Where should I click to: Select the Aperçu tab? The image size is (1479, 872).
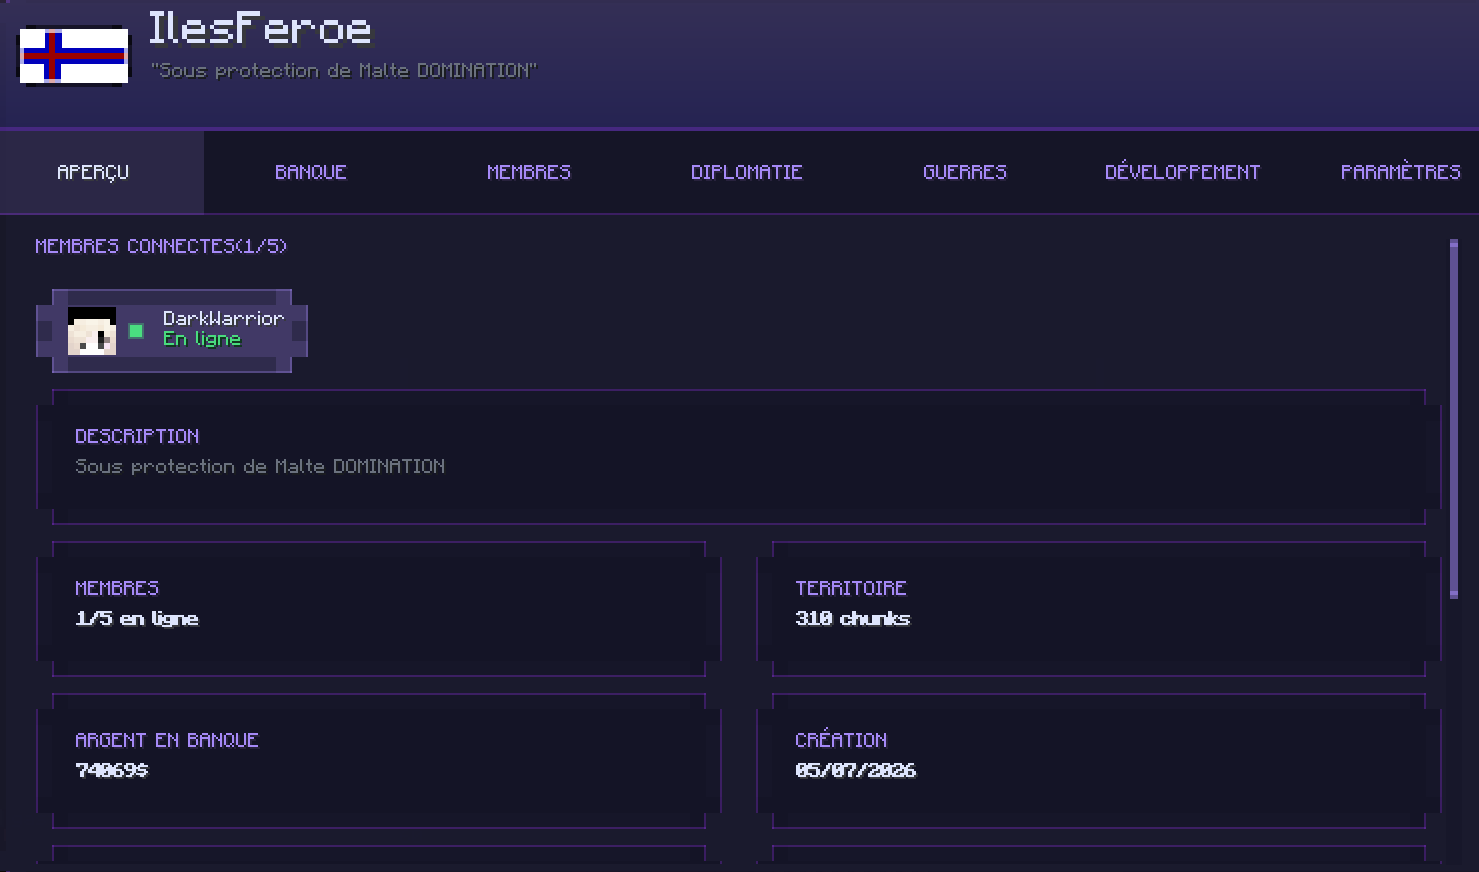[x=93, y=172]
